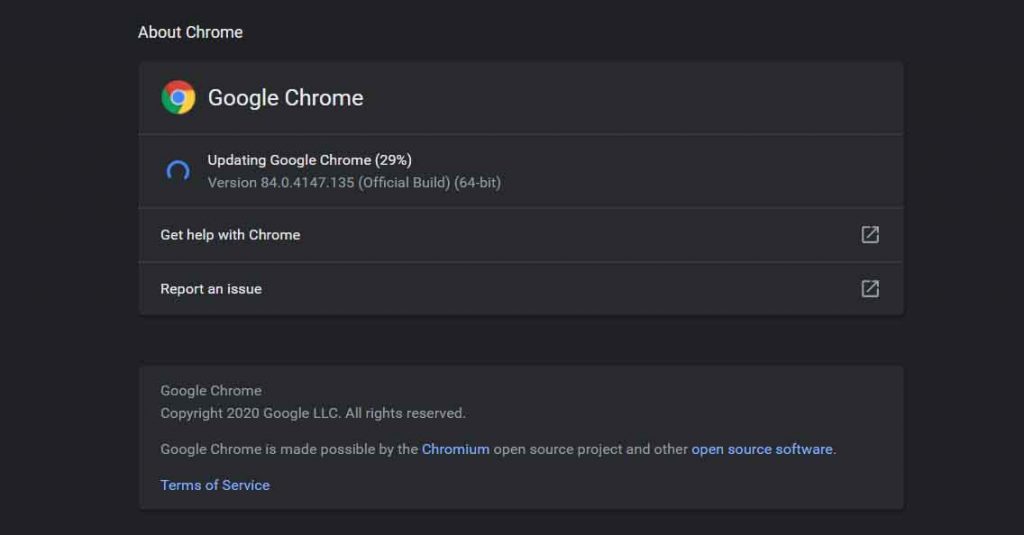The height and width of the screenshot is (535, 1024).
Task: Click the 'is made possible by the' text
Action: click(342, 449)
